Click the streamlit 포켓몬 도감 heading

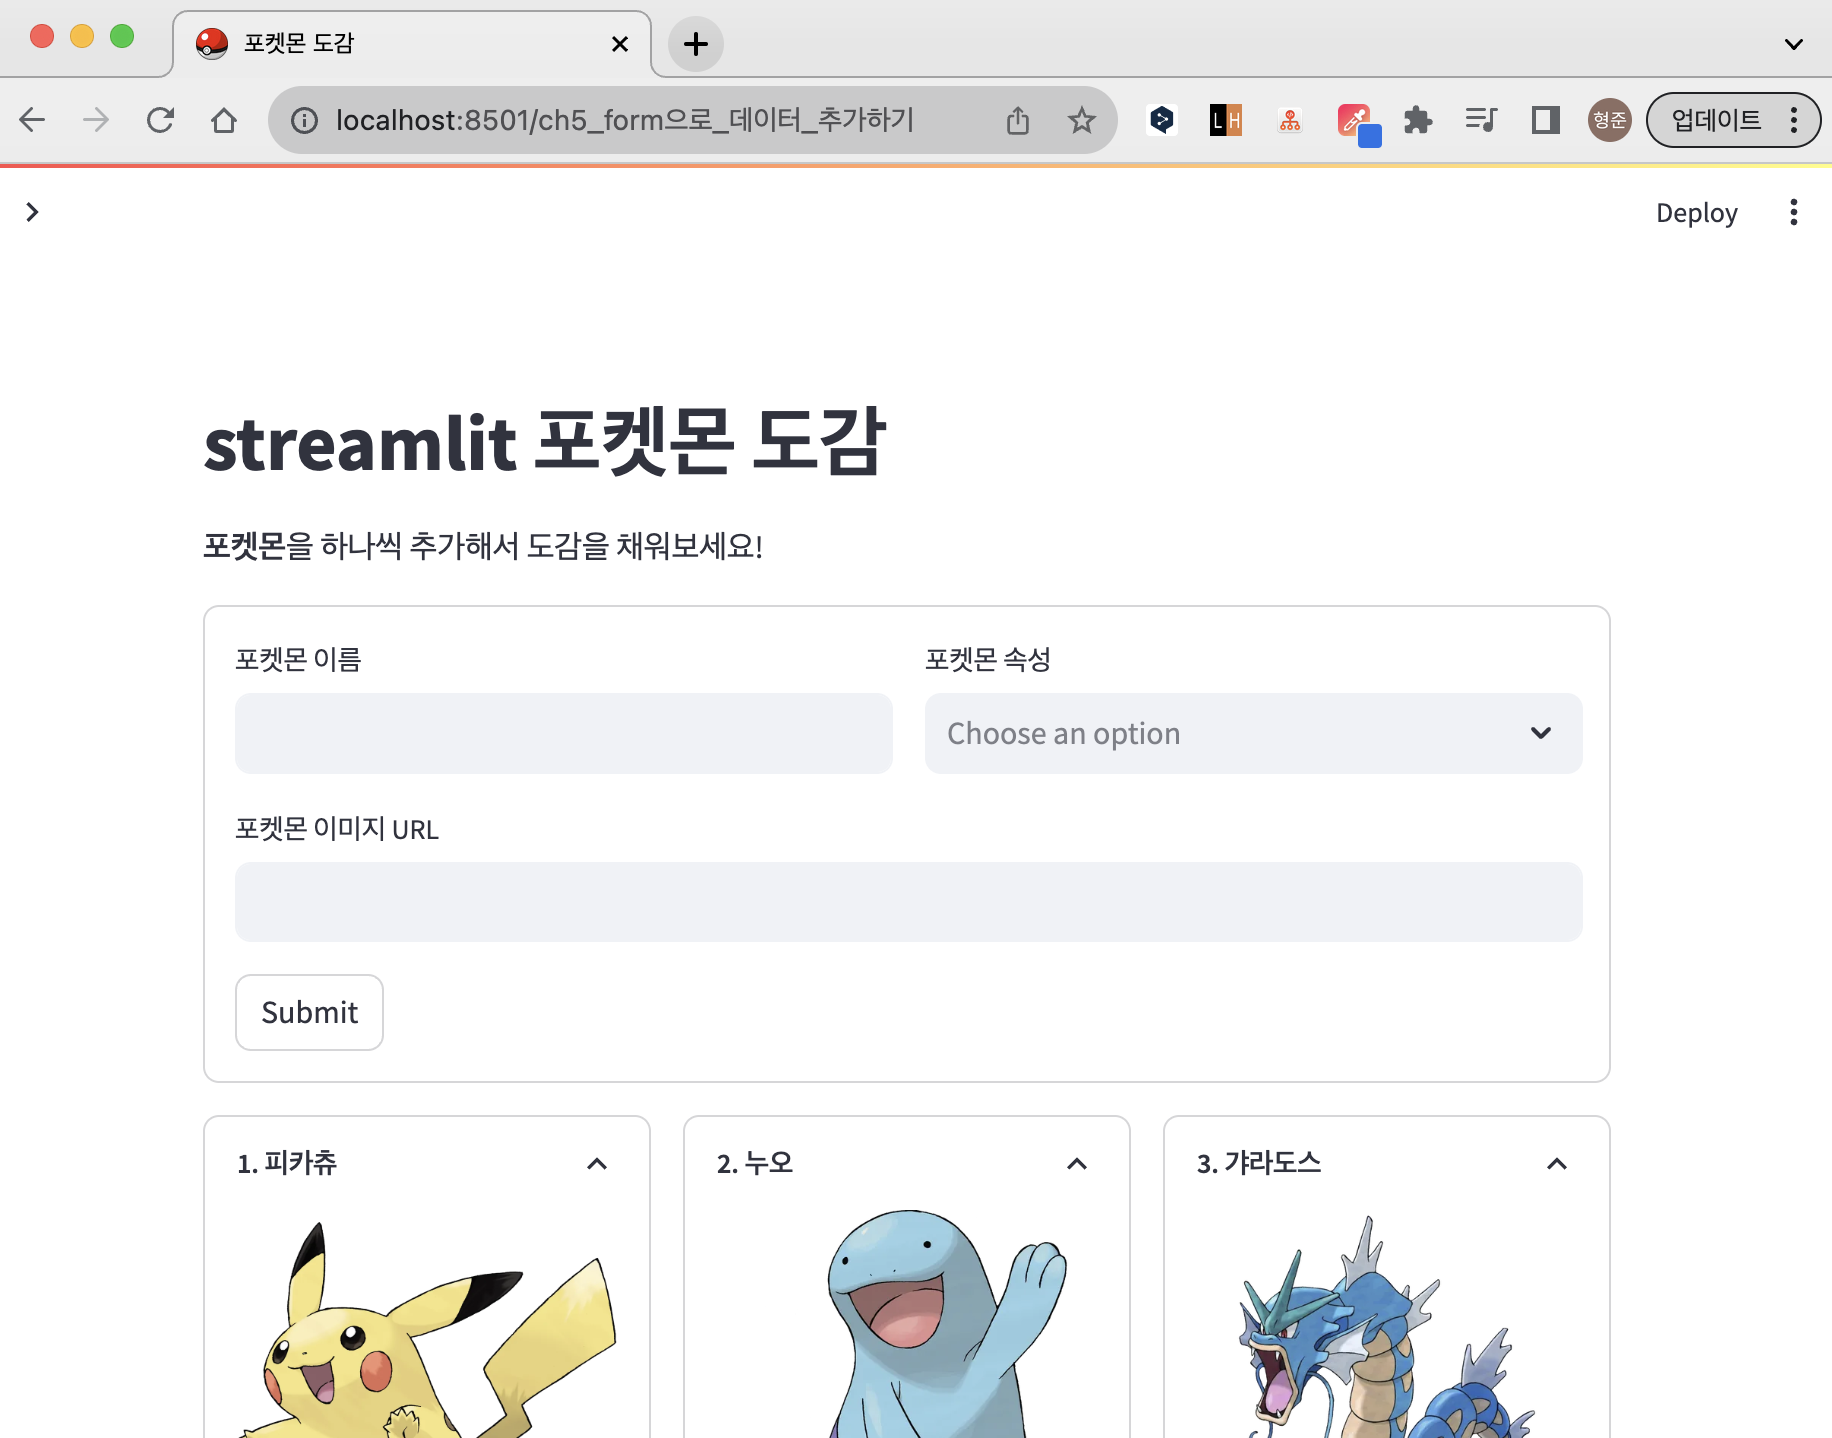pyautogui.click(x=545, y=442)
